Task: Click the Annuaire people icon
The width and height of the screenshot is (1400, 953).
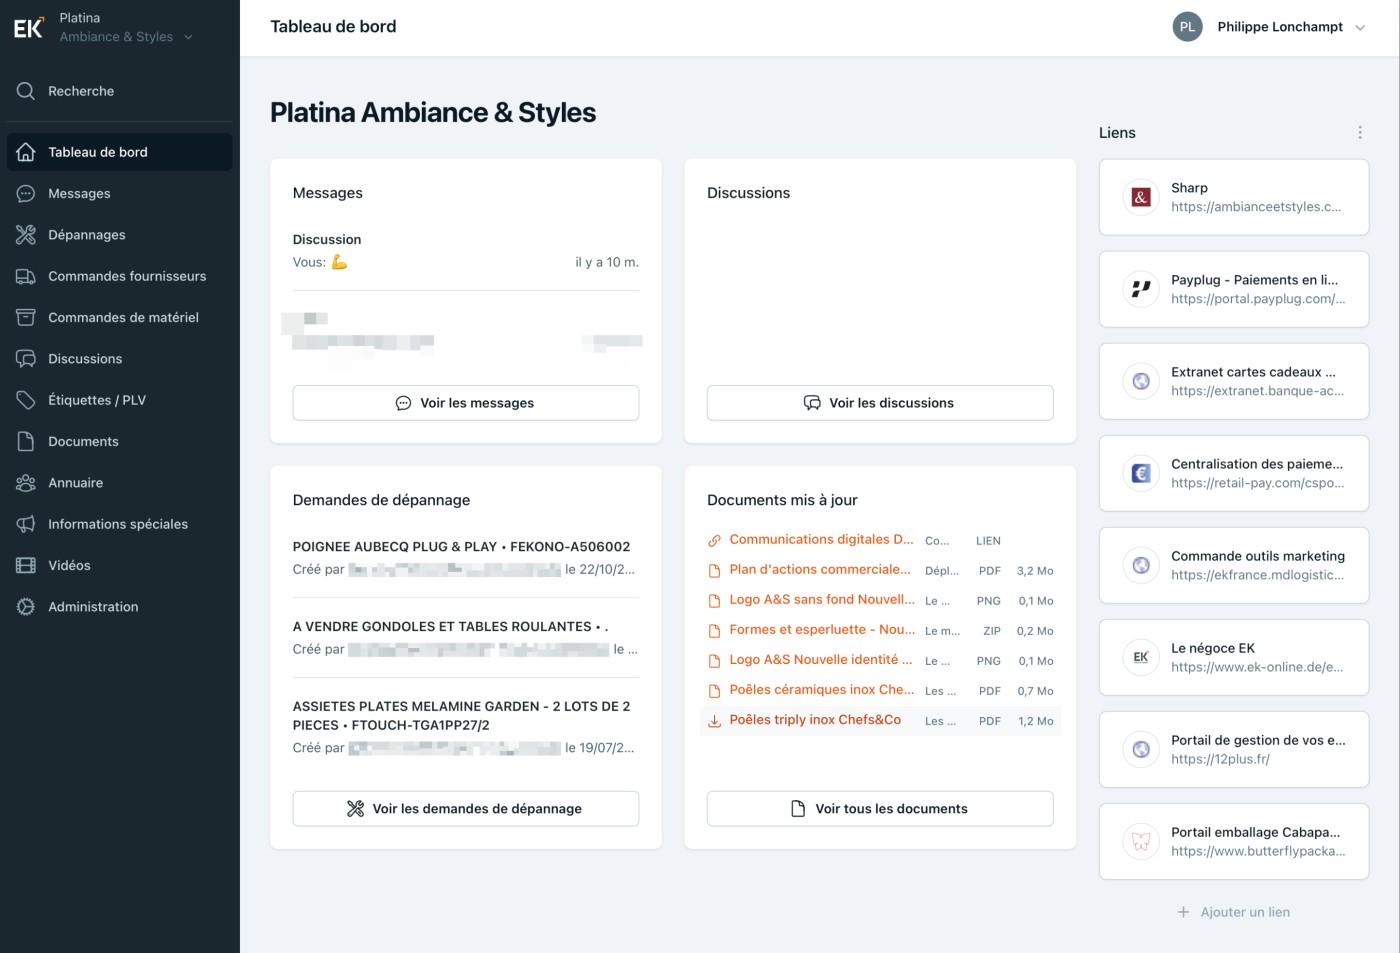Action: [26, 483]
